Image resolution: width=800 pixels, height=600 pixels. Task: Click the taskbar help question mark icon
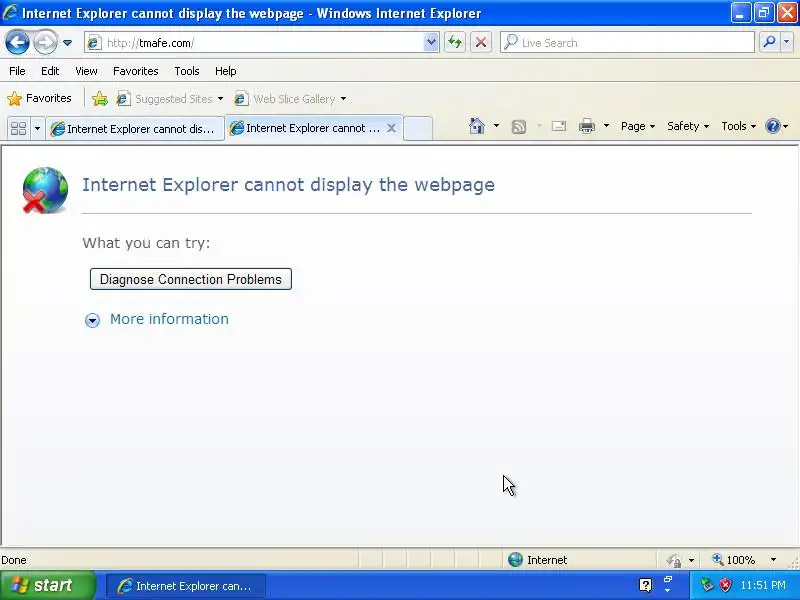[x=645, y=585]
